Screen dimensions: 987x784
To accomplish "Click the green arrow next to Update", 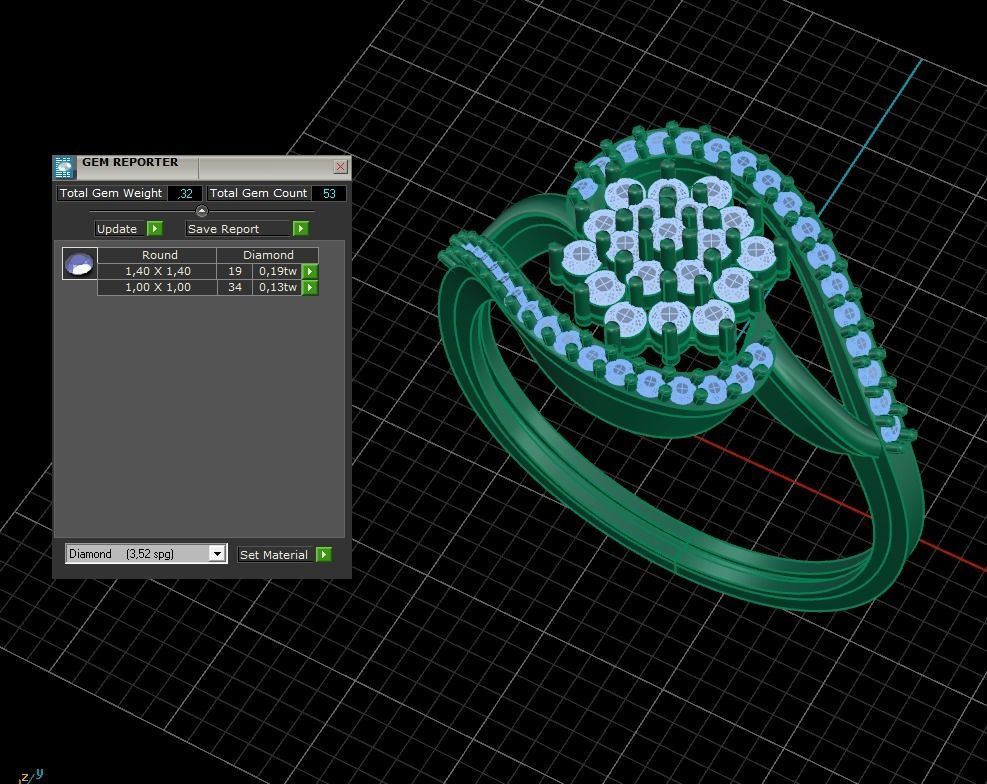I will click(155, 228).
